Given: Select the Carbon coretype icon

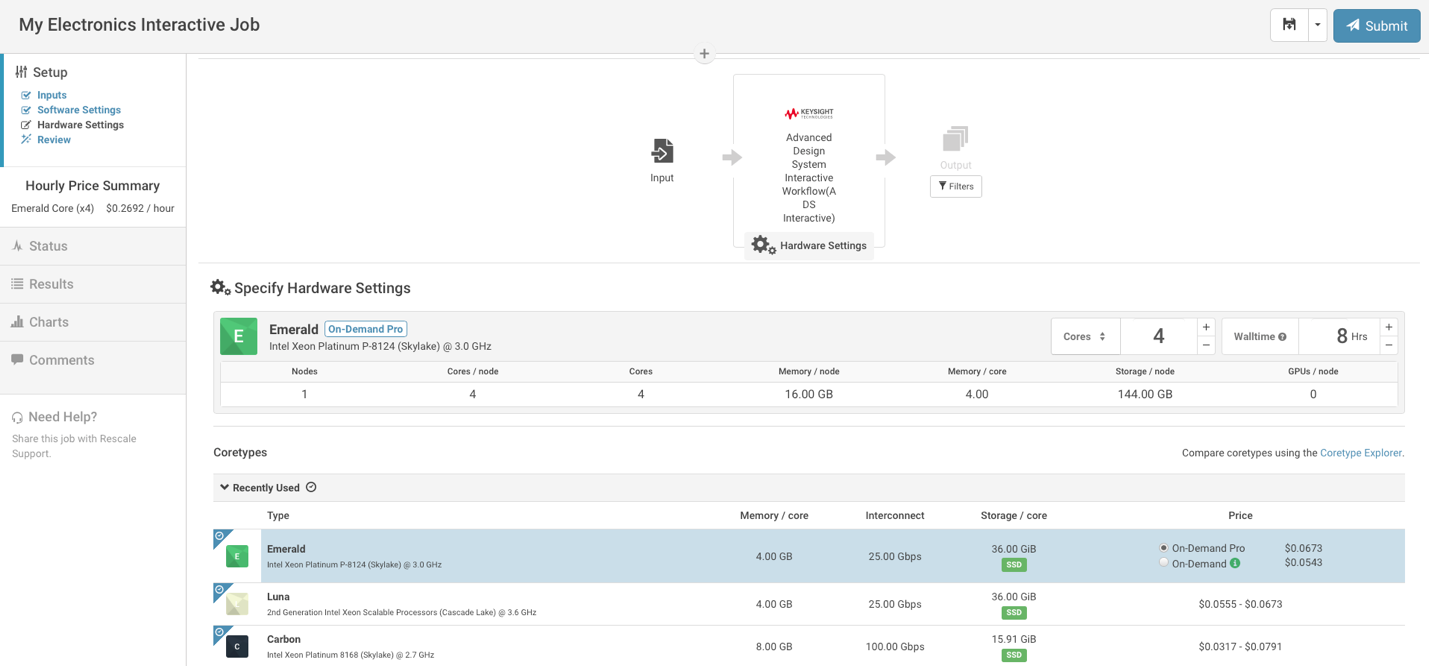Looking at the screenshot, I should click(x=237, y=646).
